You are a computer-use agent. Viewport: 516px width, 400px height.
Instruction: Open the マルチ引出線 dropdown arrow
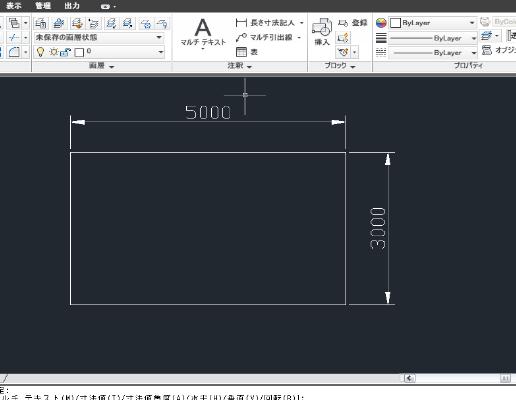tap(299, 38)
